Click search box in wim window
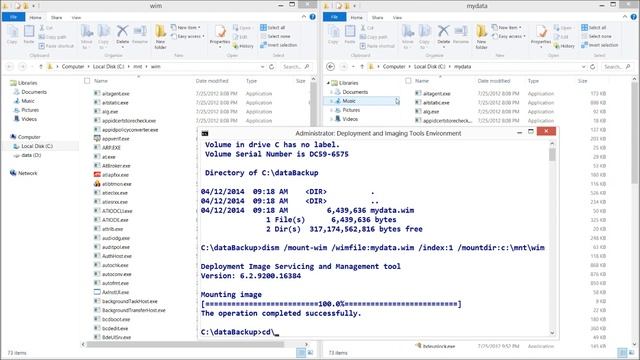Viewport: 640px width, 360px height. (x=296, y=67)
